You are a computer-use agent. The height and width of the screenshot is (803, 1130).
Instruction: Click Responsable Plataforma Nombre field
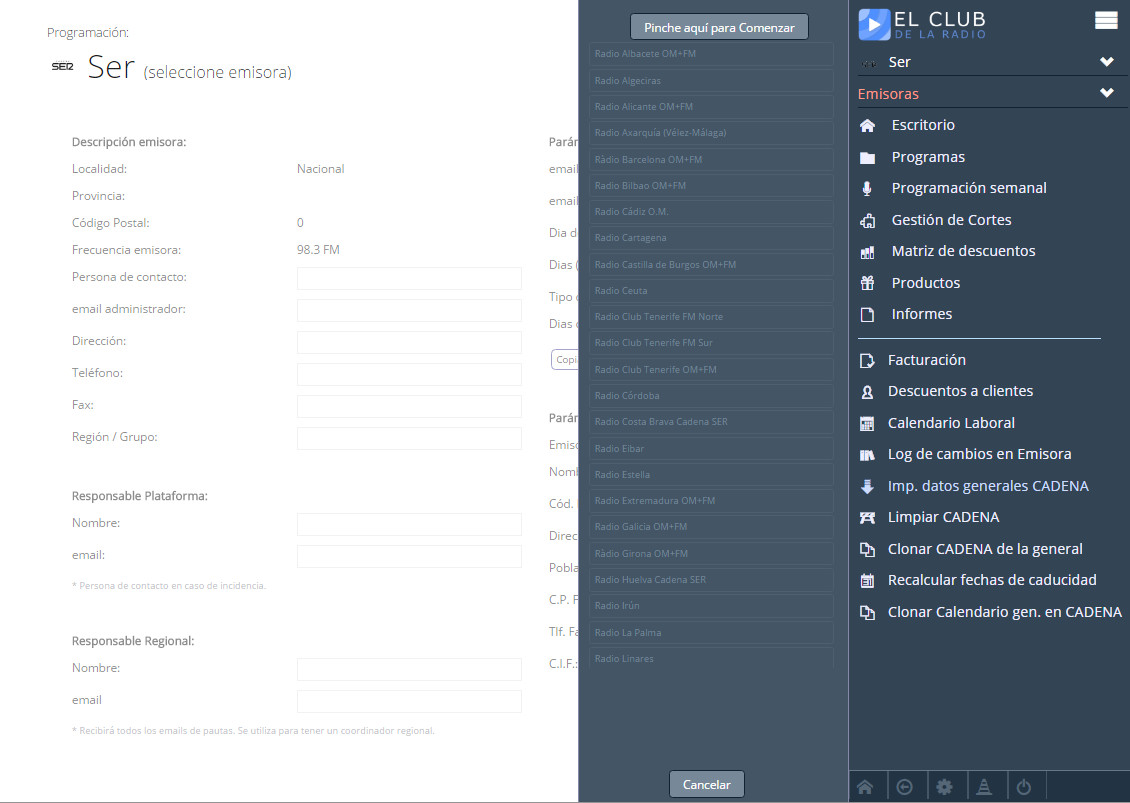click(x=409, y=524)
